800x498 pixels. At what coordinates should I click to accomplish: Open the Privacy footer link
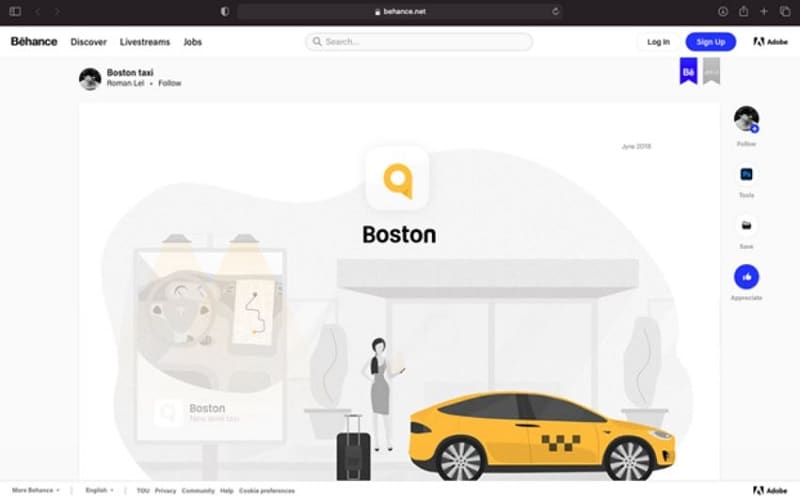pyautogui.click(x=165, y=491)
